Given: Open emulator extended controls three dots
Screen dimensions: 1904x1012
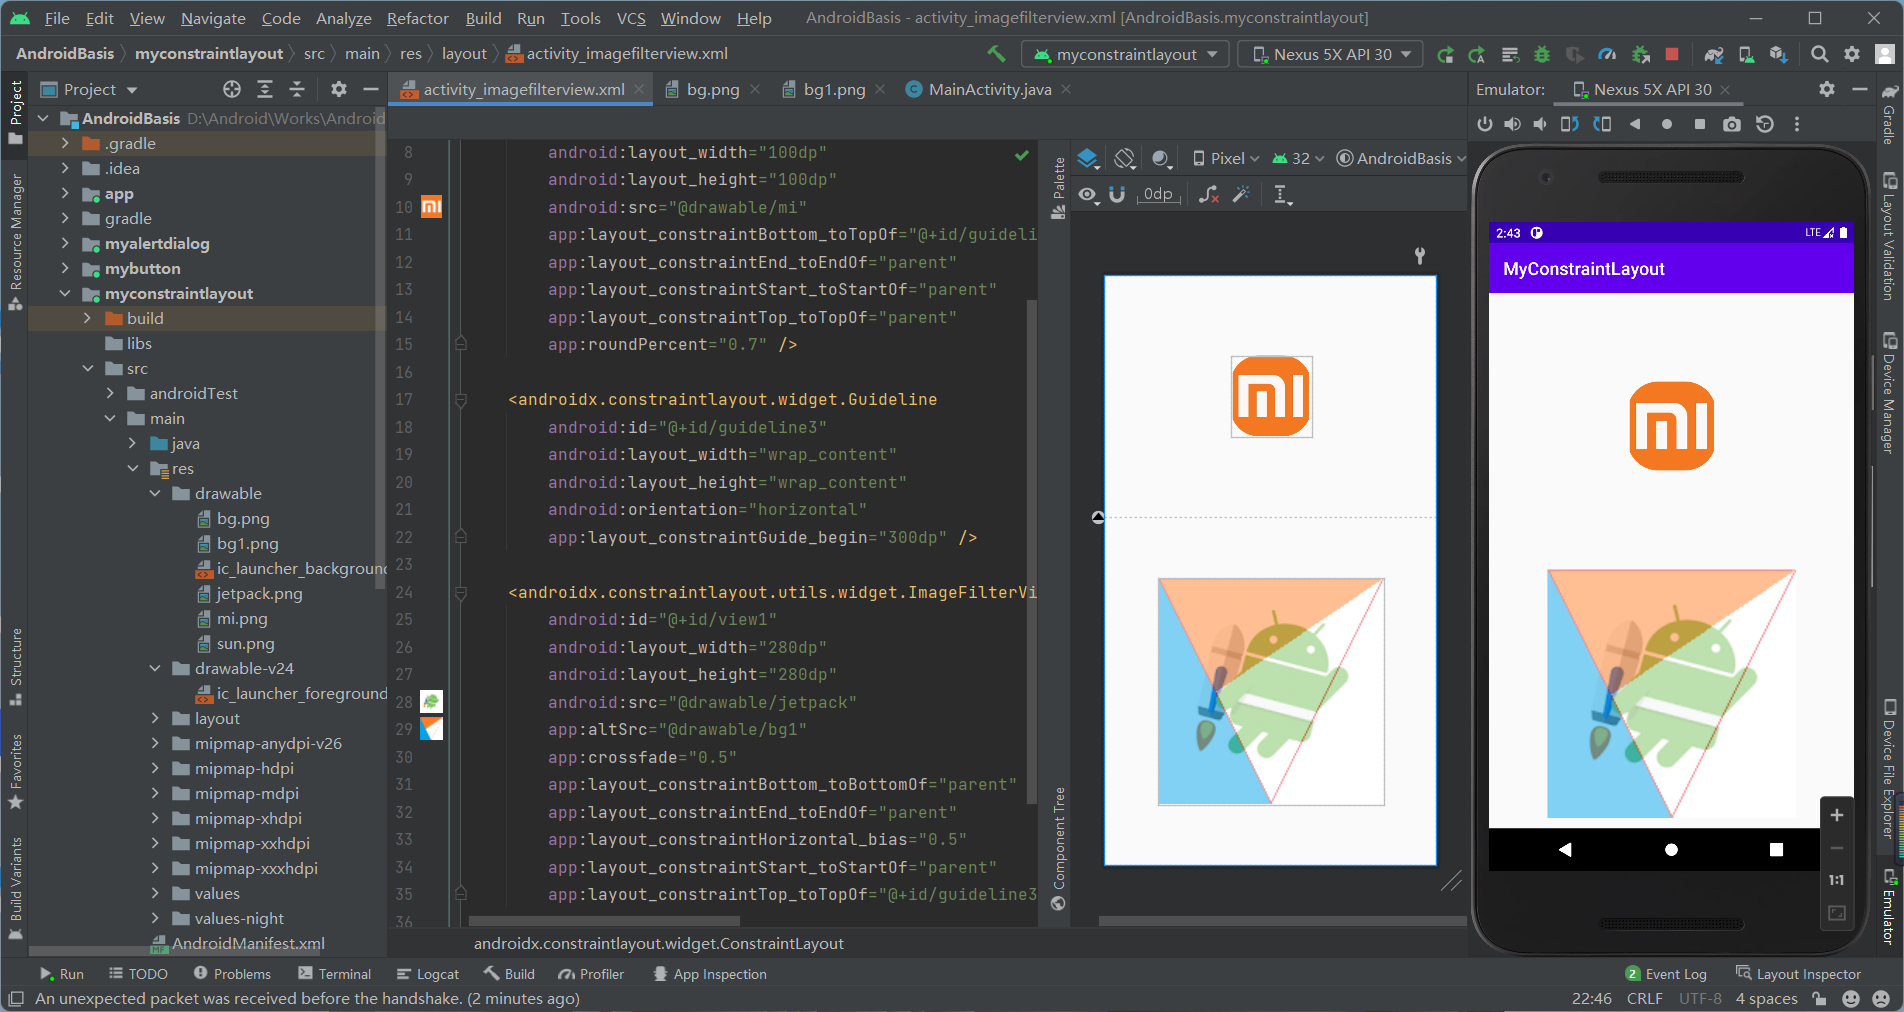Looking at the screenshot, I should pos(1797,124).
